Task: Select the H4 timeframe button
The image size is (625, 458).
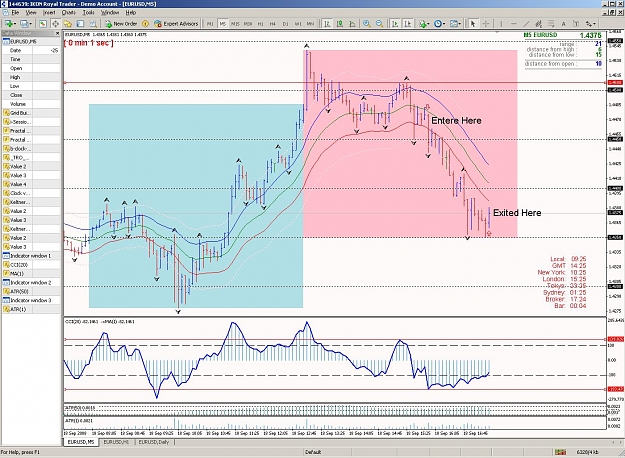Action: pos(273,24)
